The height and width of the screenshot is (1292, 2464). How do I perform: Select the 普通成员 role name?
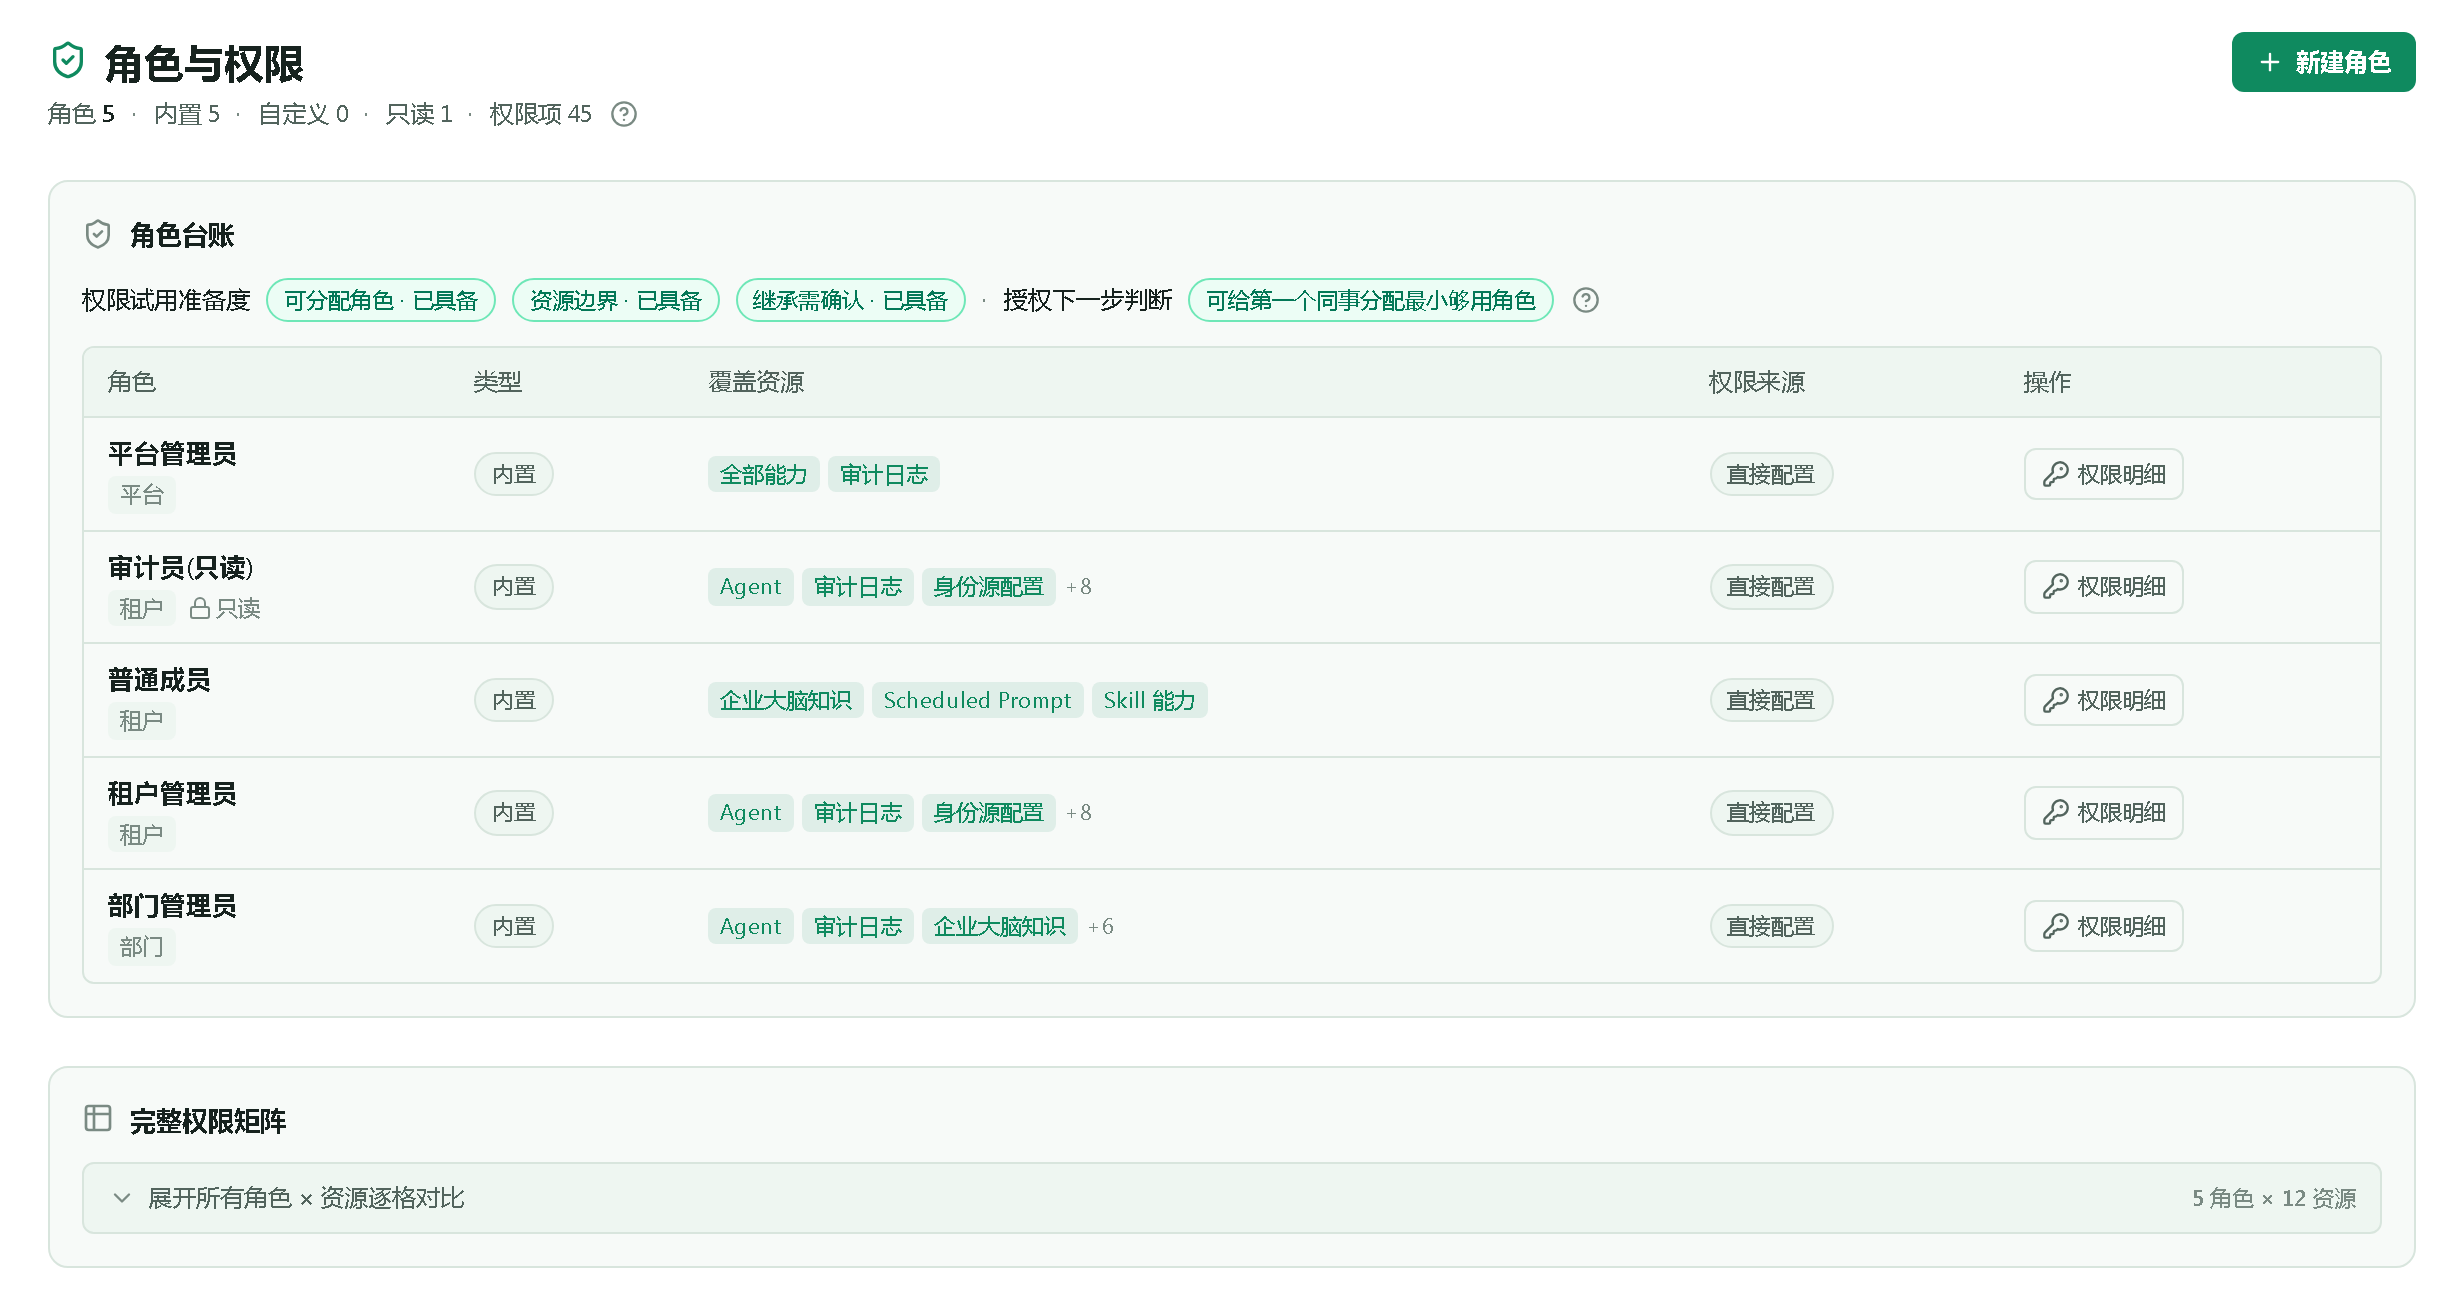pyautogui.click(x=159, y=680)
